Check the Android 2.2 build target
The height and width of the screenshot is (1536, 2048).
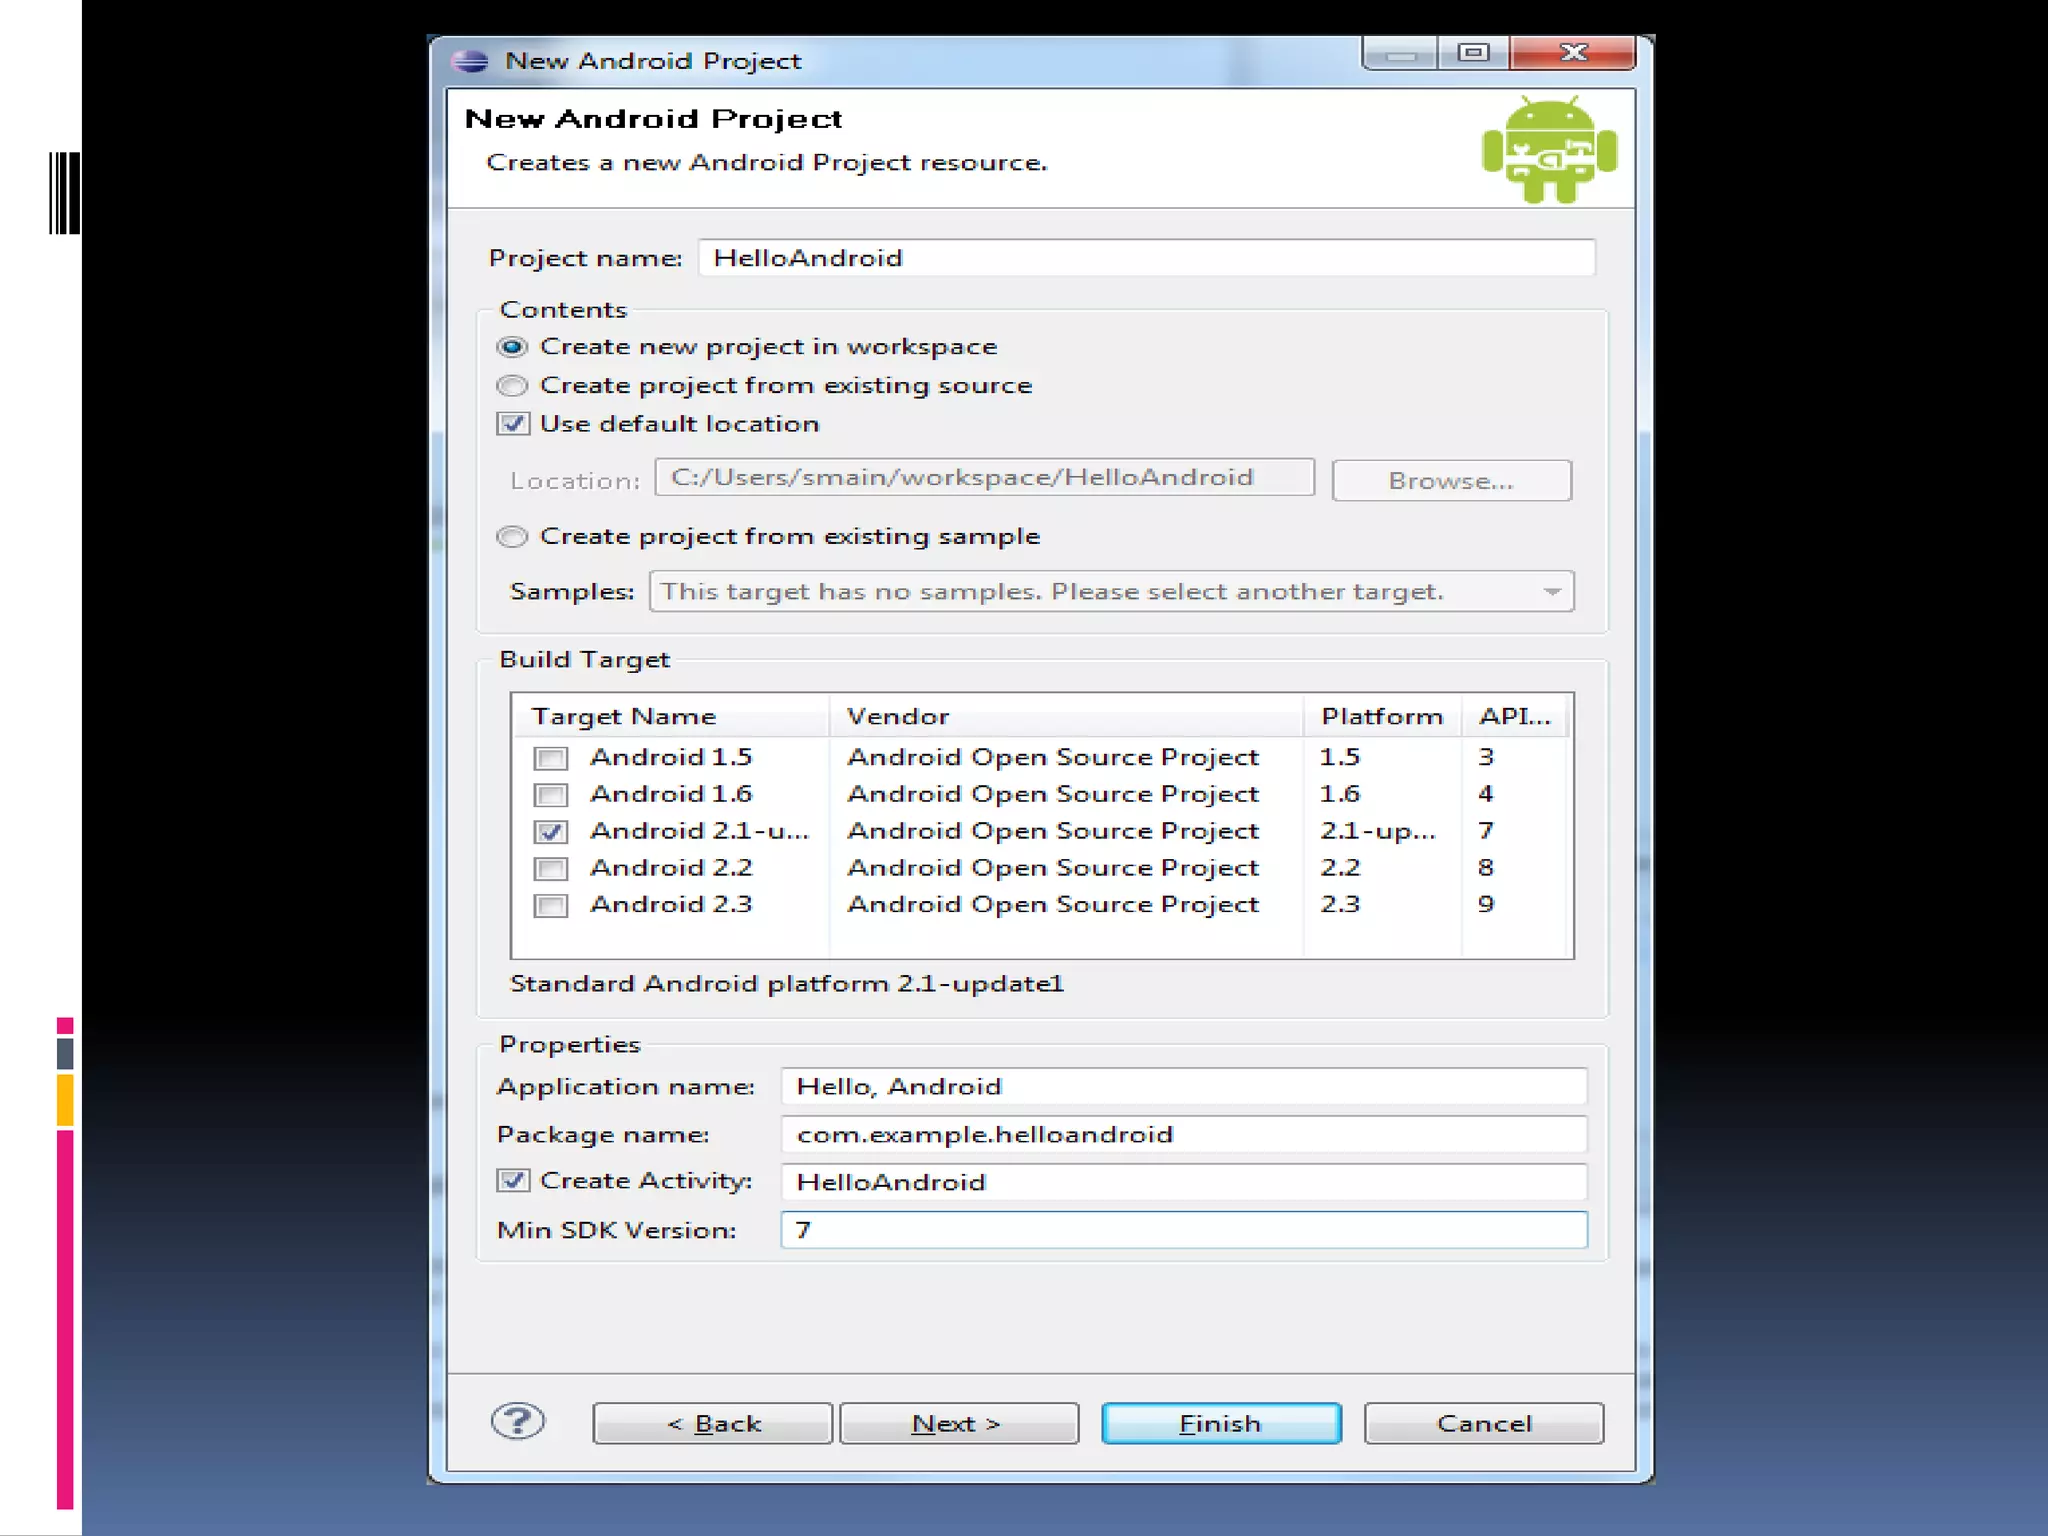[x=550, y=868]
